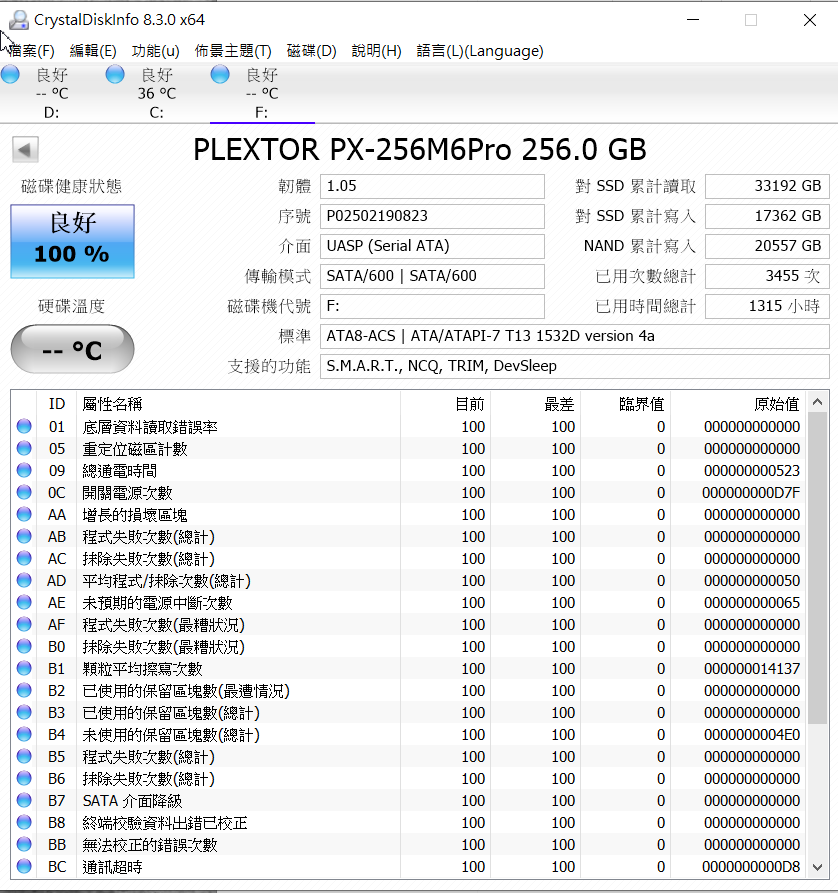Viewport: 838px width, 893px height.
Task: Open the 檔案(F) menu
Action: [x=31, y=51]
